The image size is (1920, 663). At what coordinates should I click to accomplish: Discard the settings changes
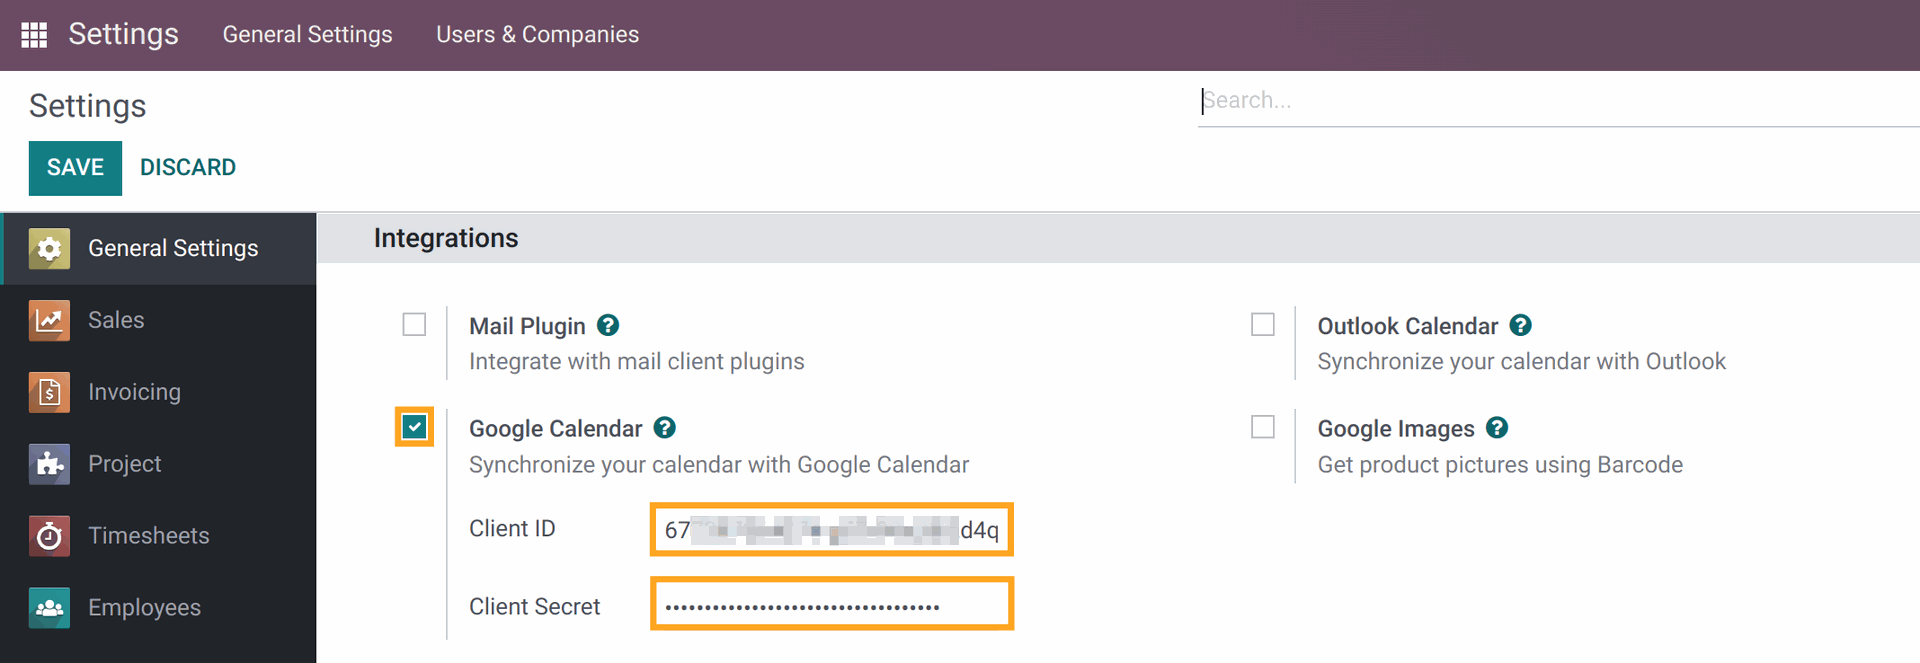click(188, 168)
